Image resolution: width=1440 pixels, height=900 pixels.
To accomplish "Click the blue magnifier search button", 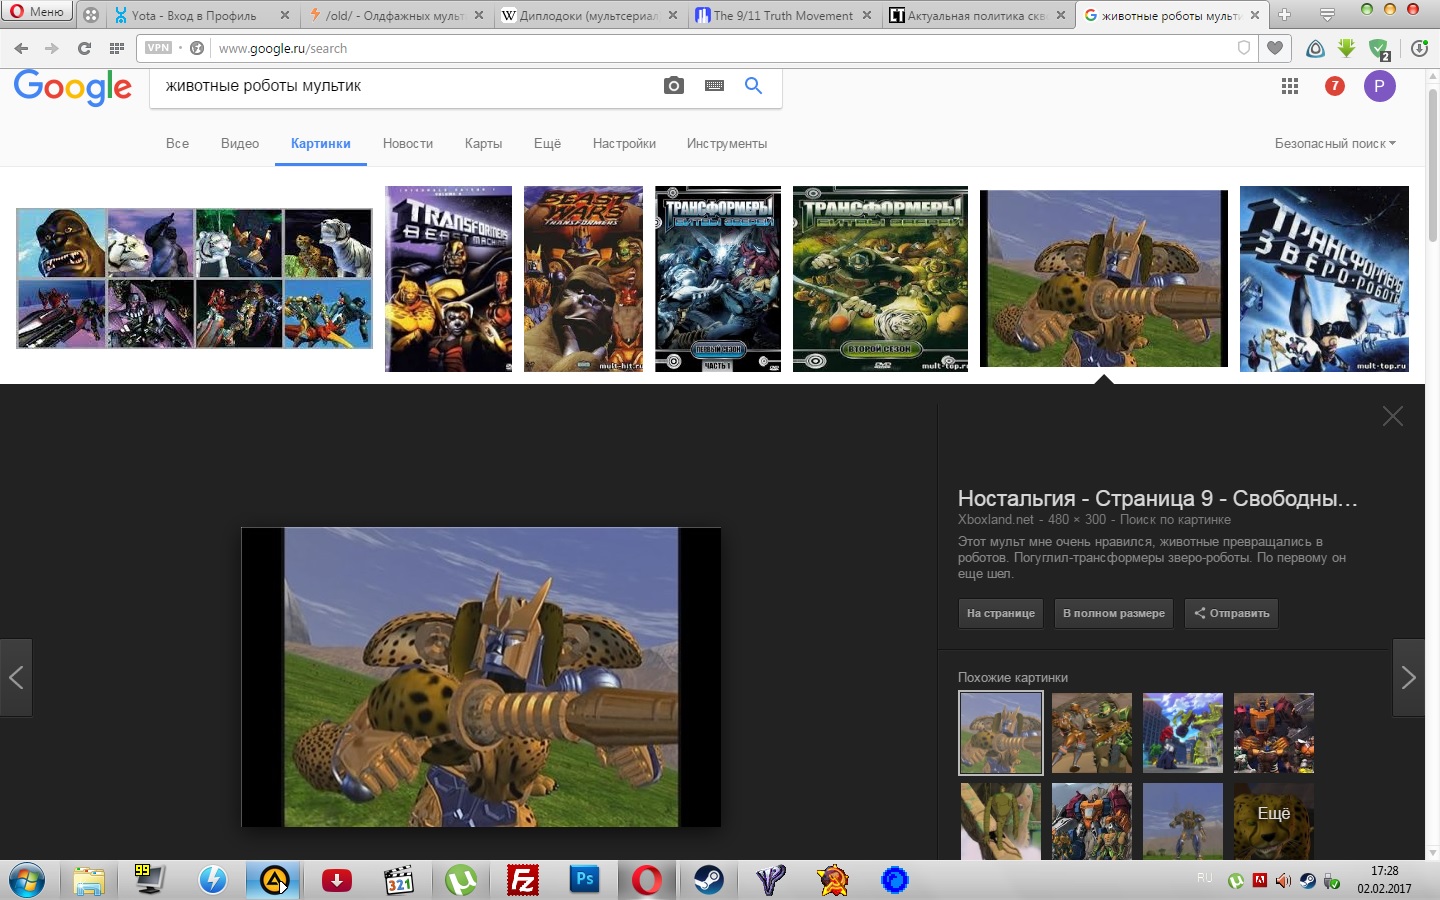I will 754,86.
